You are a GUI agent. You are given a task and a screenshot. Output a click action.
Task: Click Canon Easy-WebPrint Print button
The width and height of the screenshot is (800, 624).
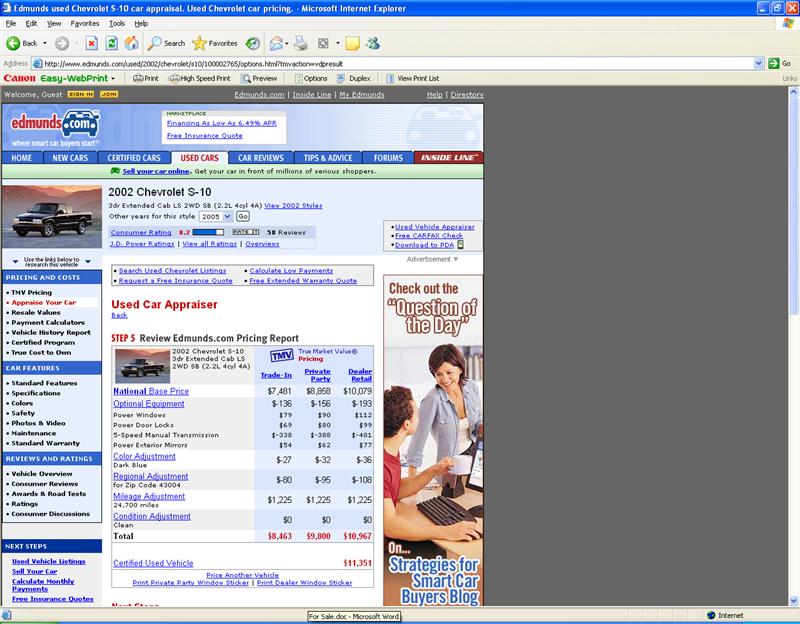146,79
